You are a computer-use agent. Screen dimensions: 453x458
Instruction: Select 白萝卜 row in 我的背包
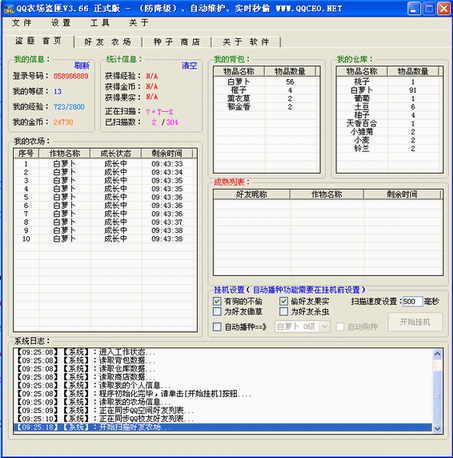coord(266,82)
